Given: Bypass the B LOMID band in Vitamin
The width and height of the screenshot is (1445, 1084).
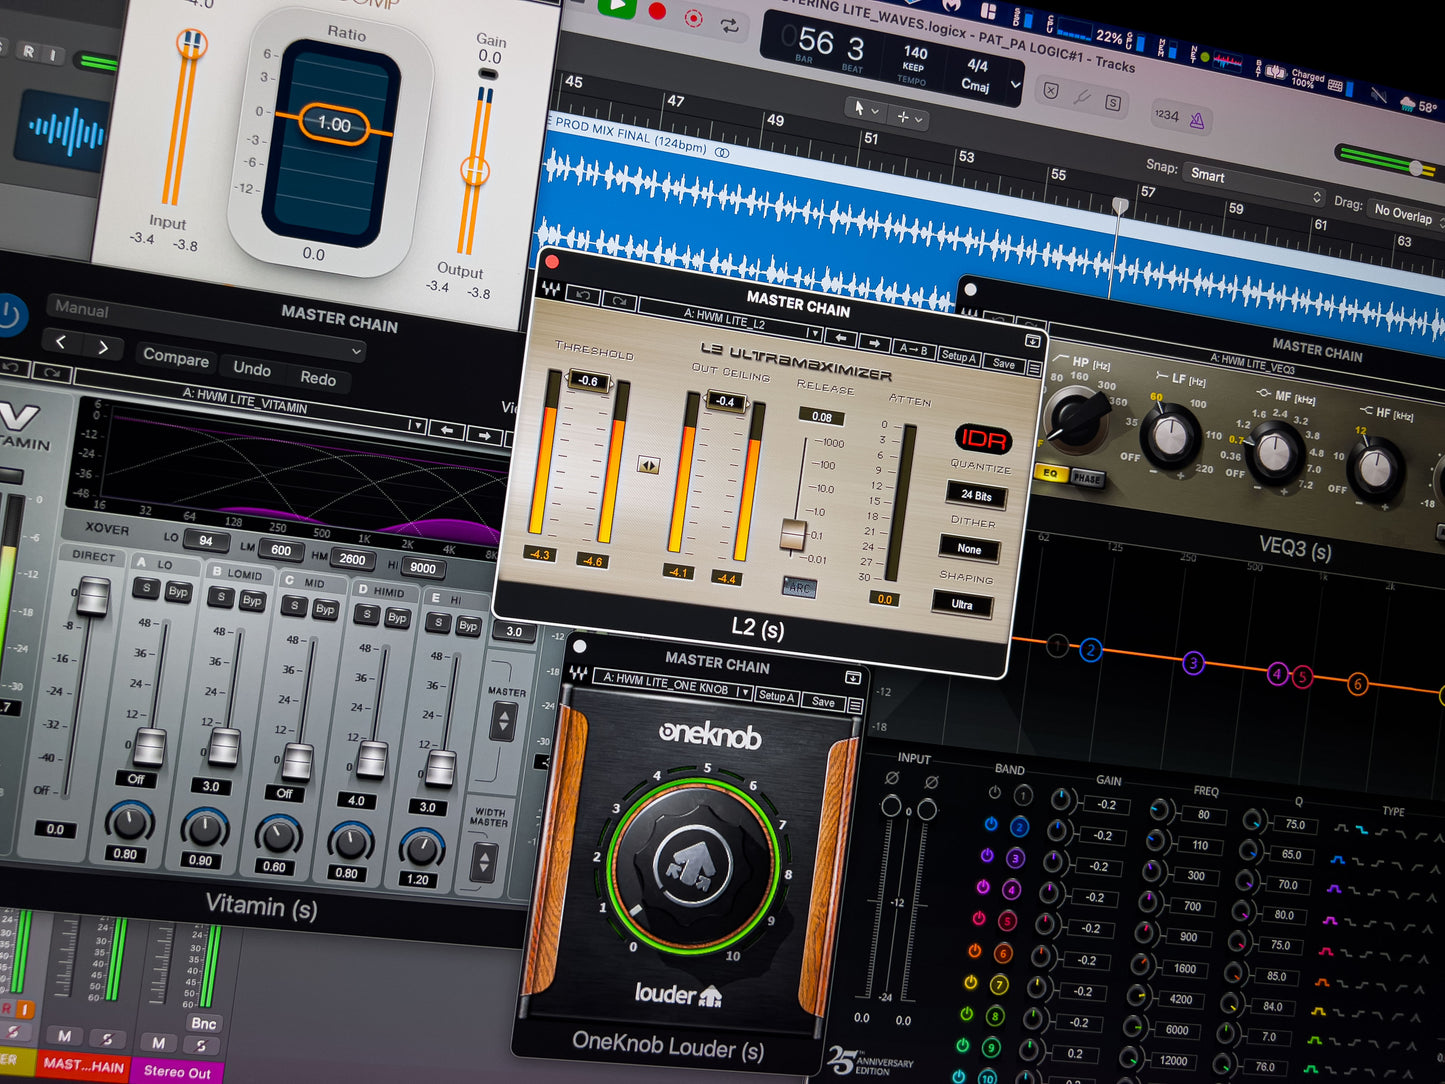Looking at the screenshot, I should pos(252,600).
